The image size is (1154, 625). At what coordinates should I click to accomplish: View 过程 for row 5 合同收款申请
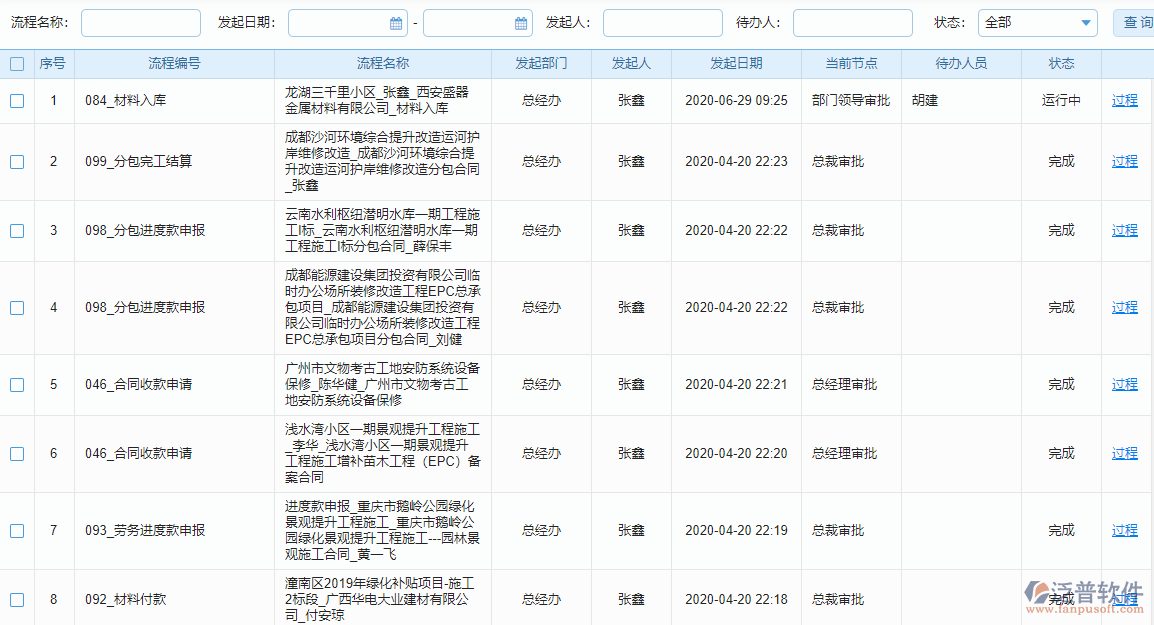click(x=1124, y=385)
